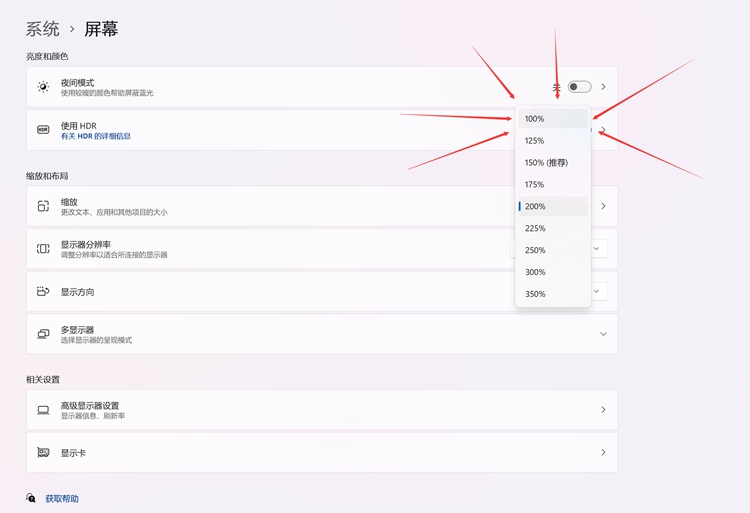The width and height of the screenshot is (750, 513).
Task: Toggle the night mode (夜间模式) switch
Action: point(579,87)
